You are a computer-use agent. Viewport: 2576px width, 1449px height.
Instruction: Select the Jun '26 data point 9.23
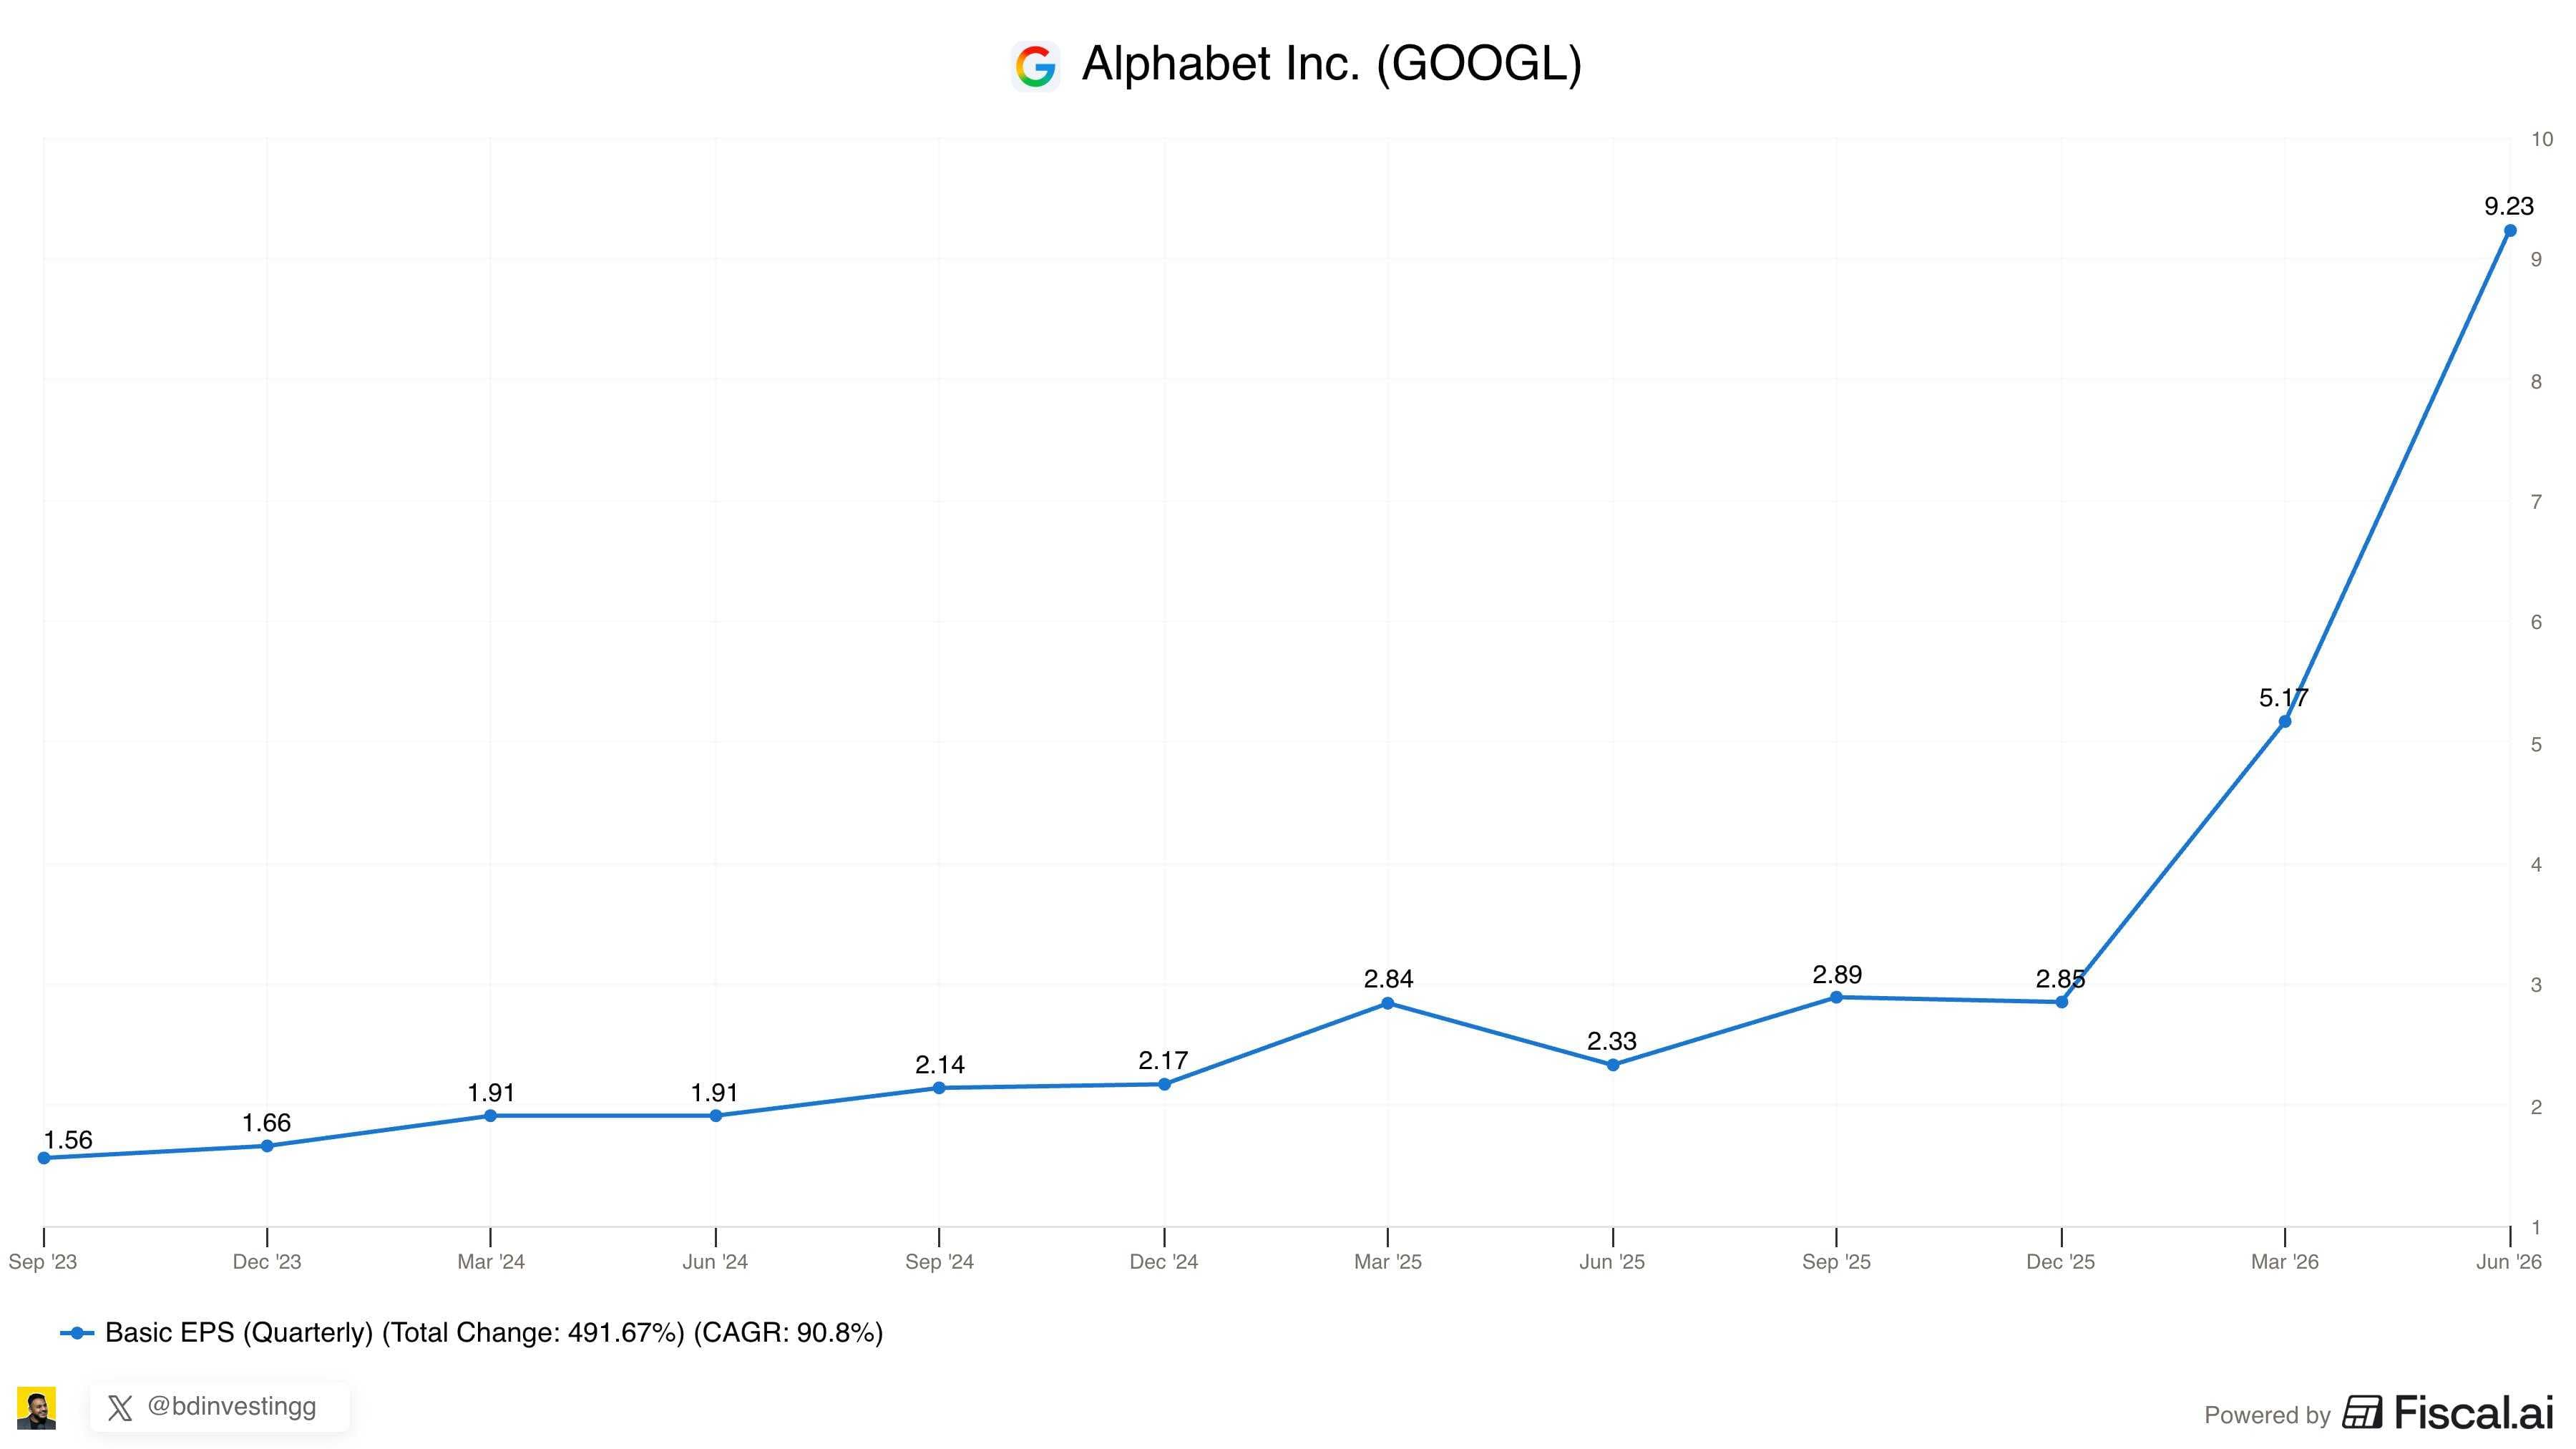click(2509, 231)
